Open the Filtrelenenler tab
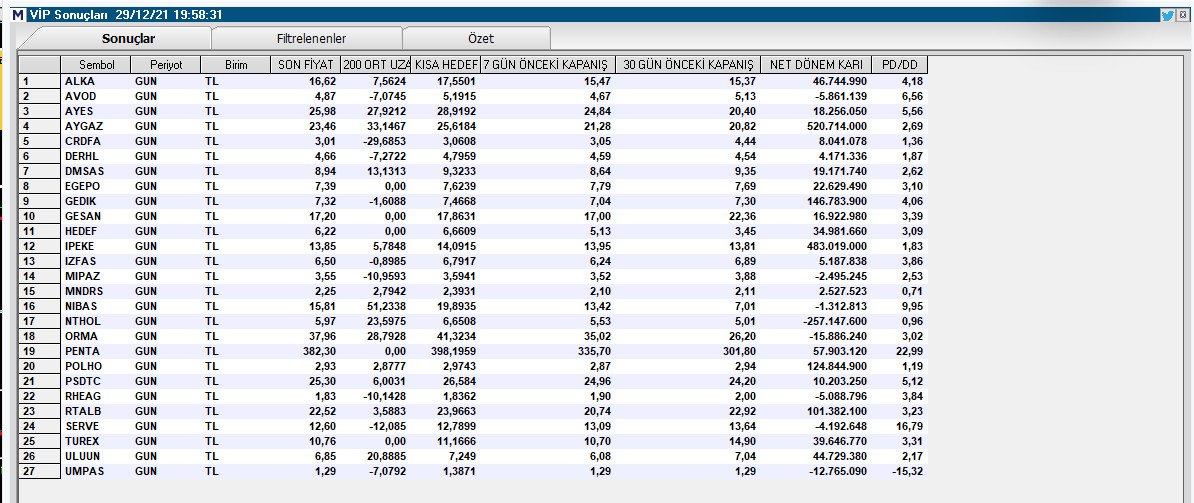 tap(312, 38)
